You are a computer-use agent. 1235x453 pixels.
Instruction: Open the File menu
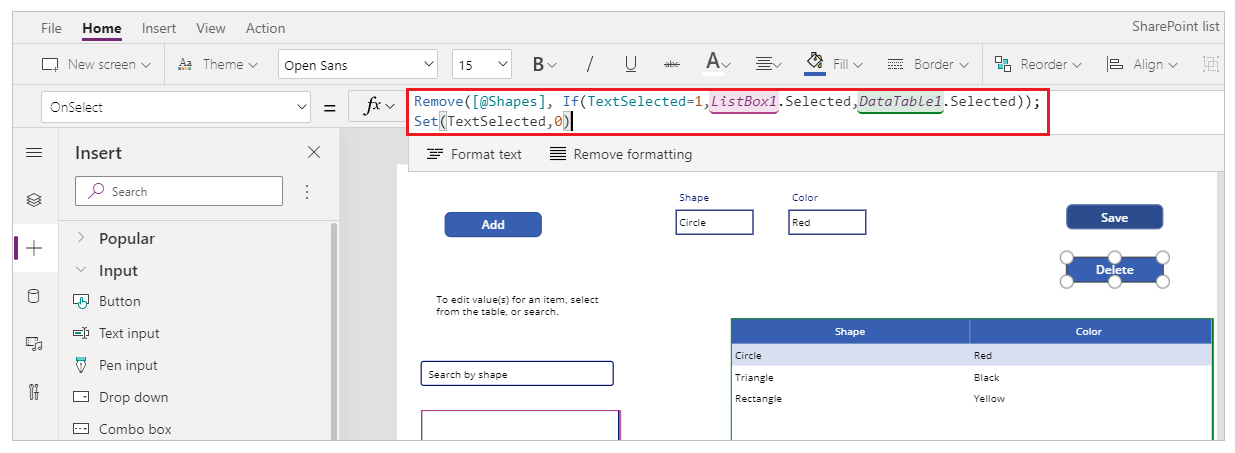pos(52,28)
